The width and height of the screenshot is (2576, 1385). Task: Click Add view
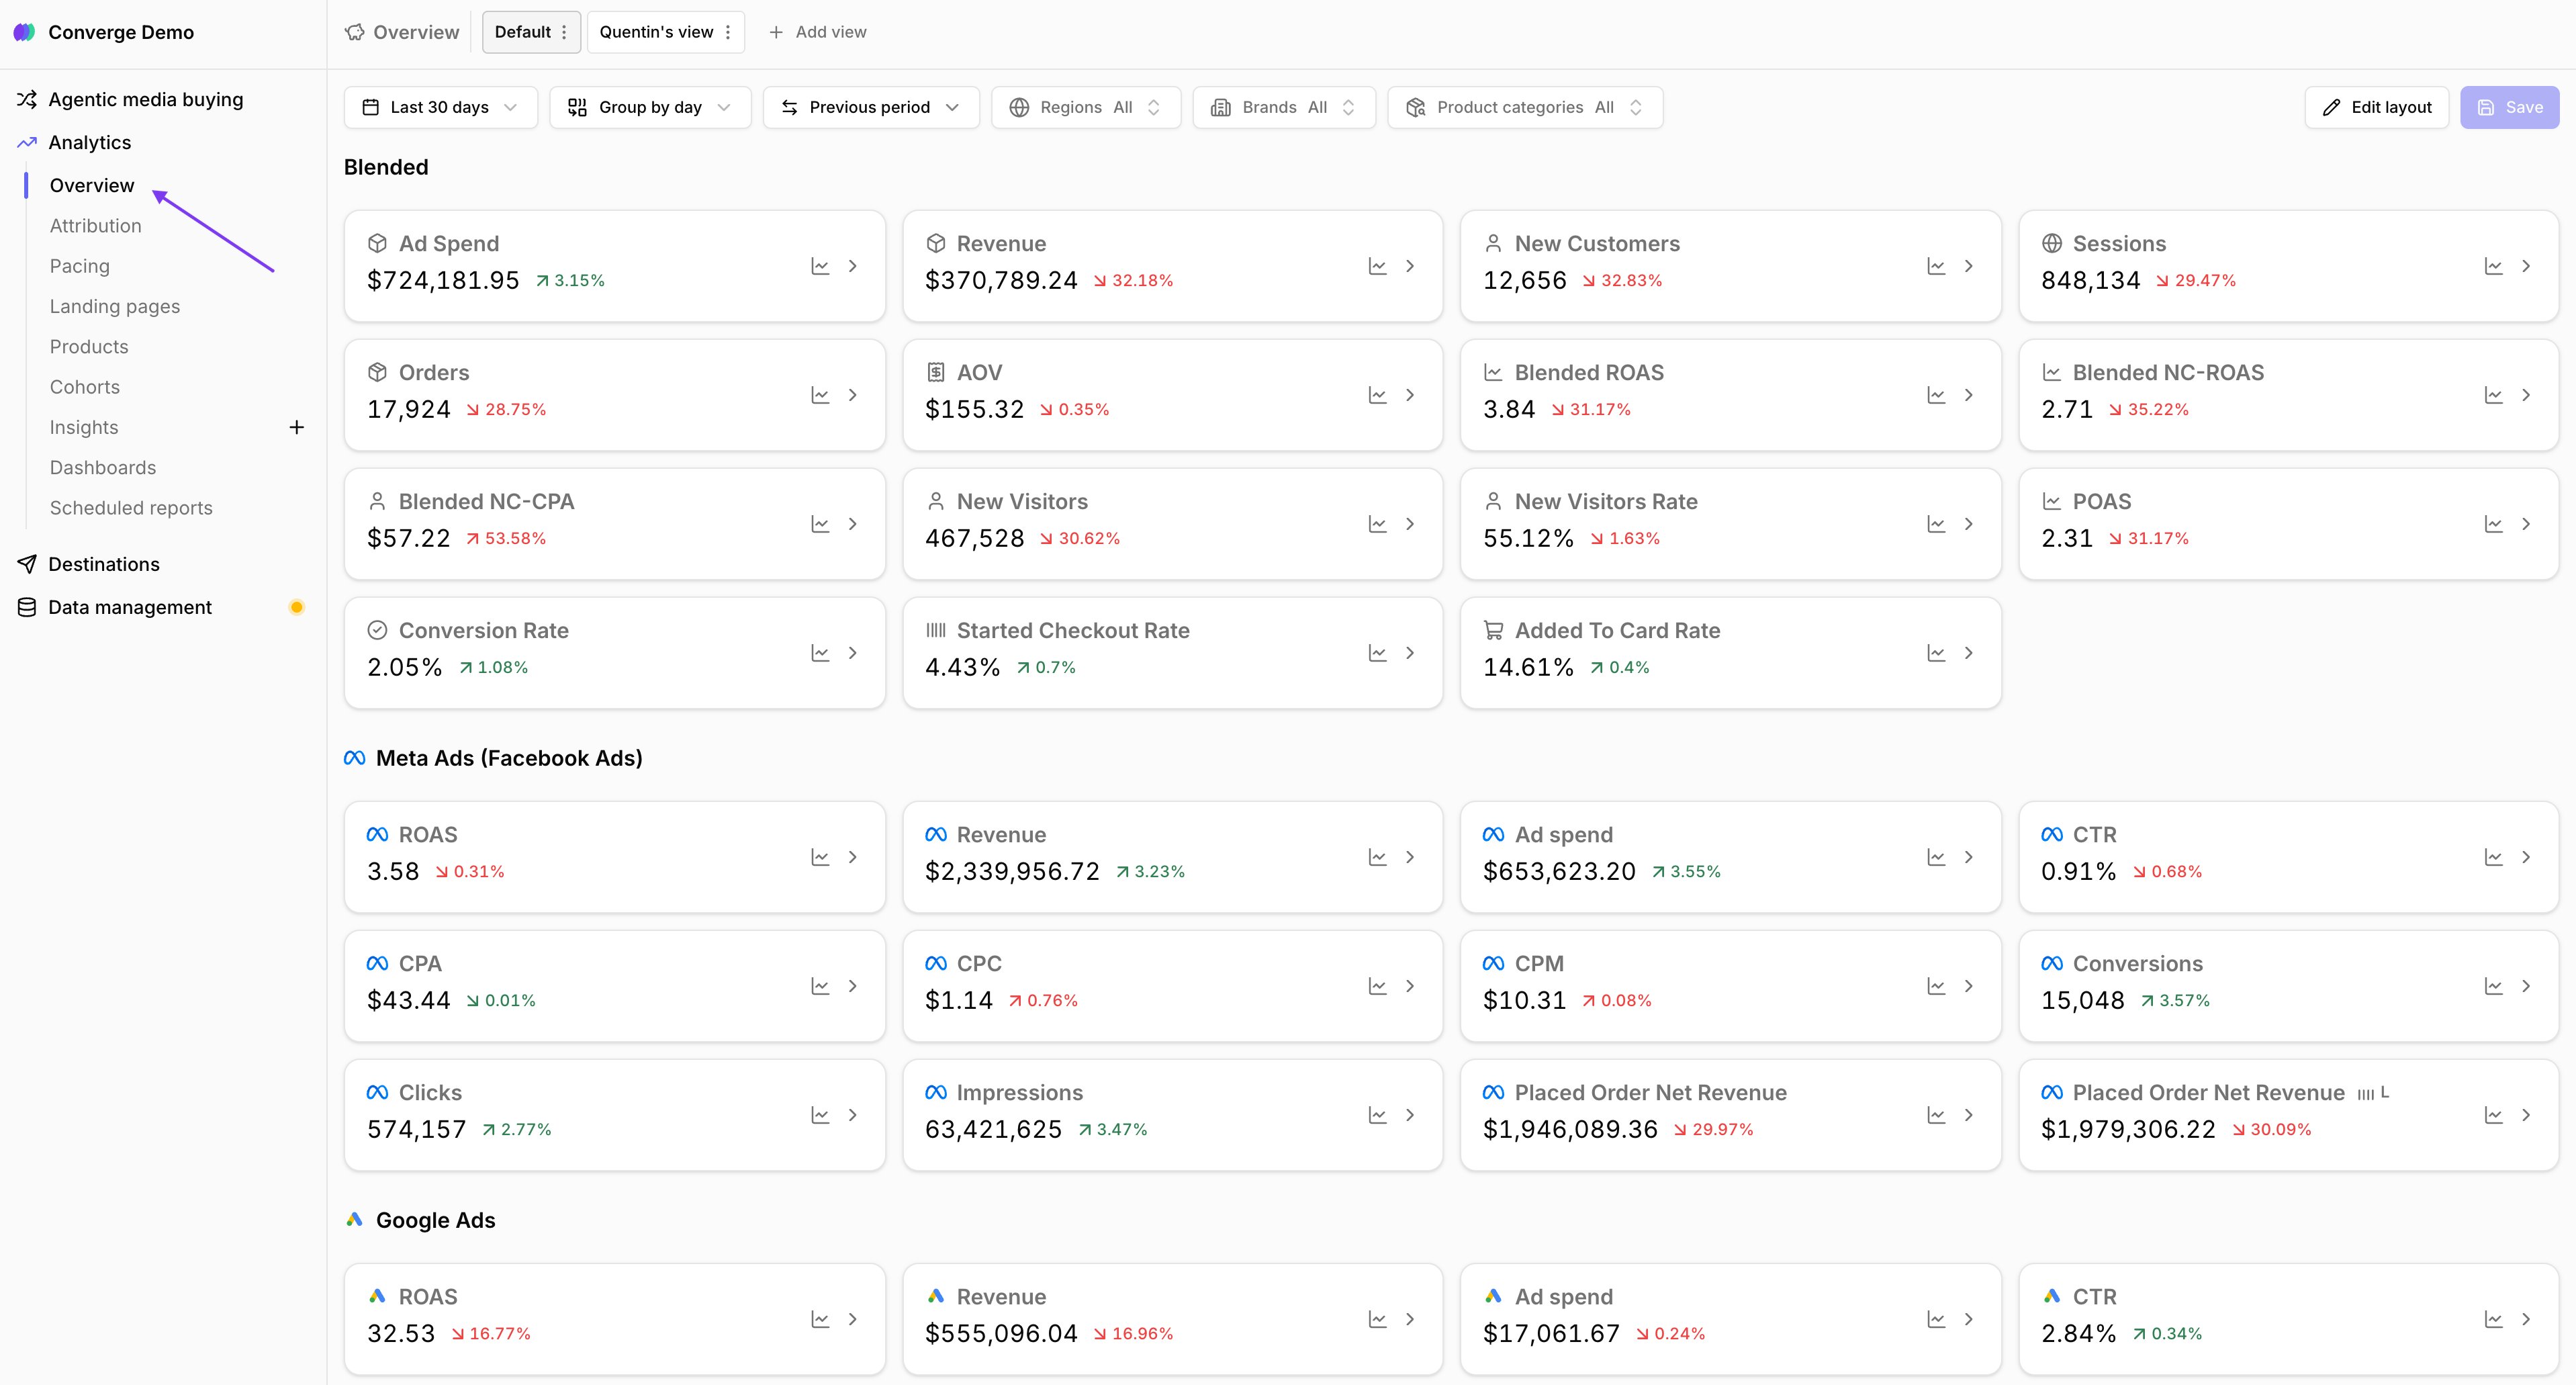click(x=817, y=32)
